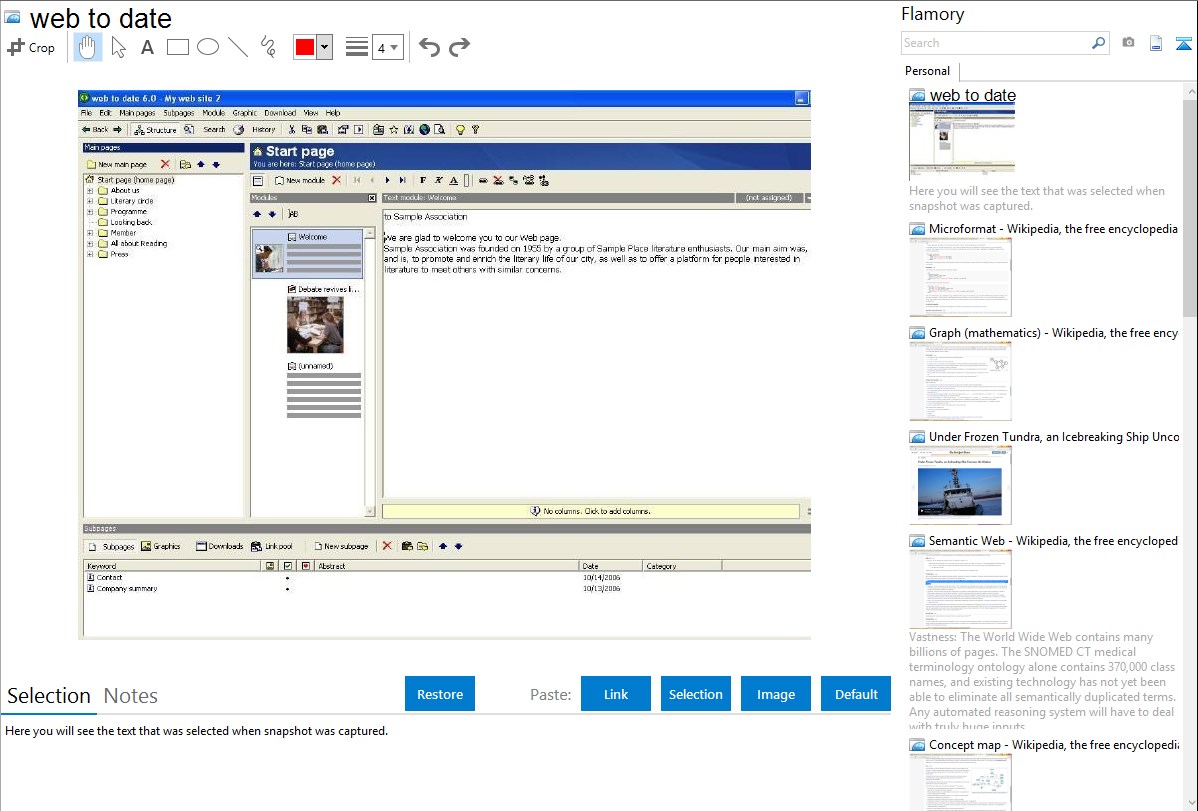Screen dimensions: 1198x811
Task: Select the rectangle shape tool
Action: [178, 47]
